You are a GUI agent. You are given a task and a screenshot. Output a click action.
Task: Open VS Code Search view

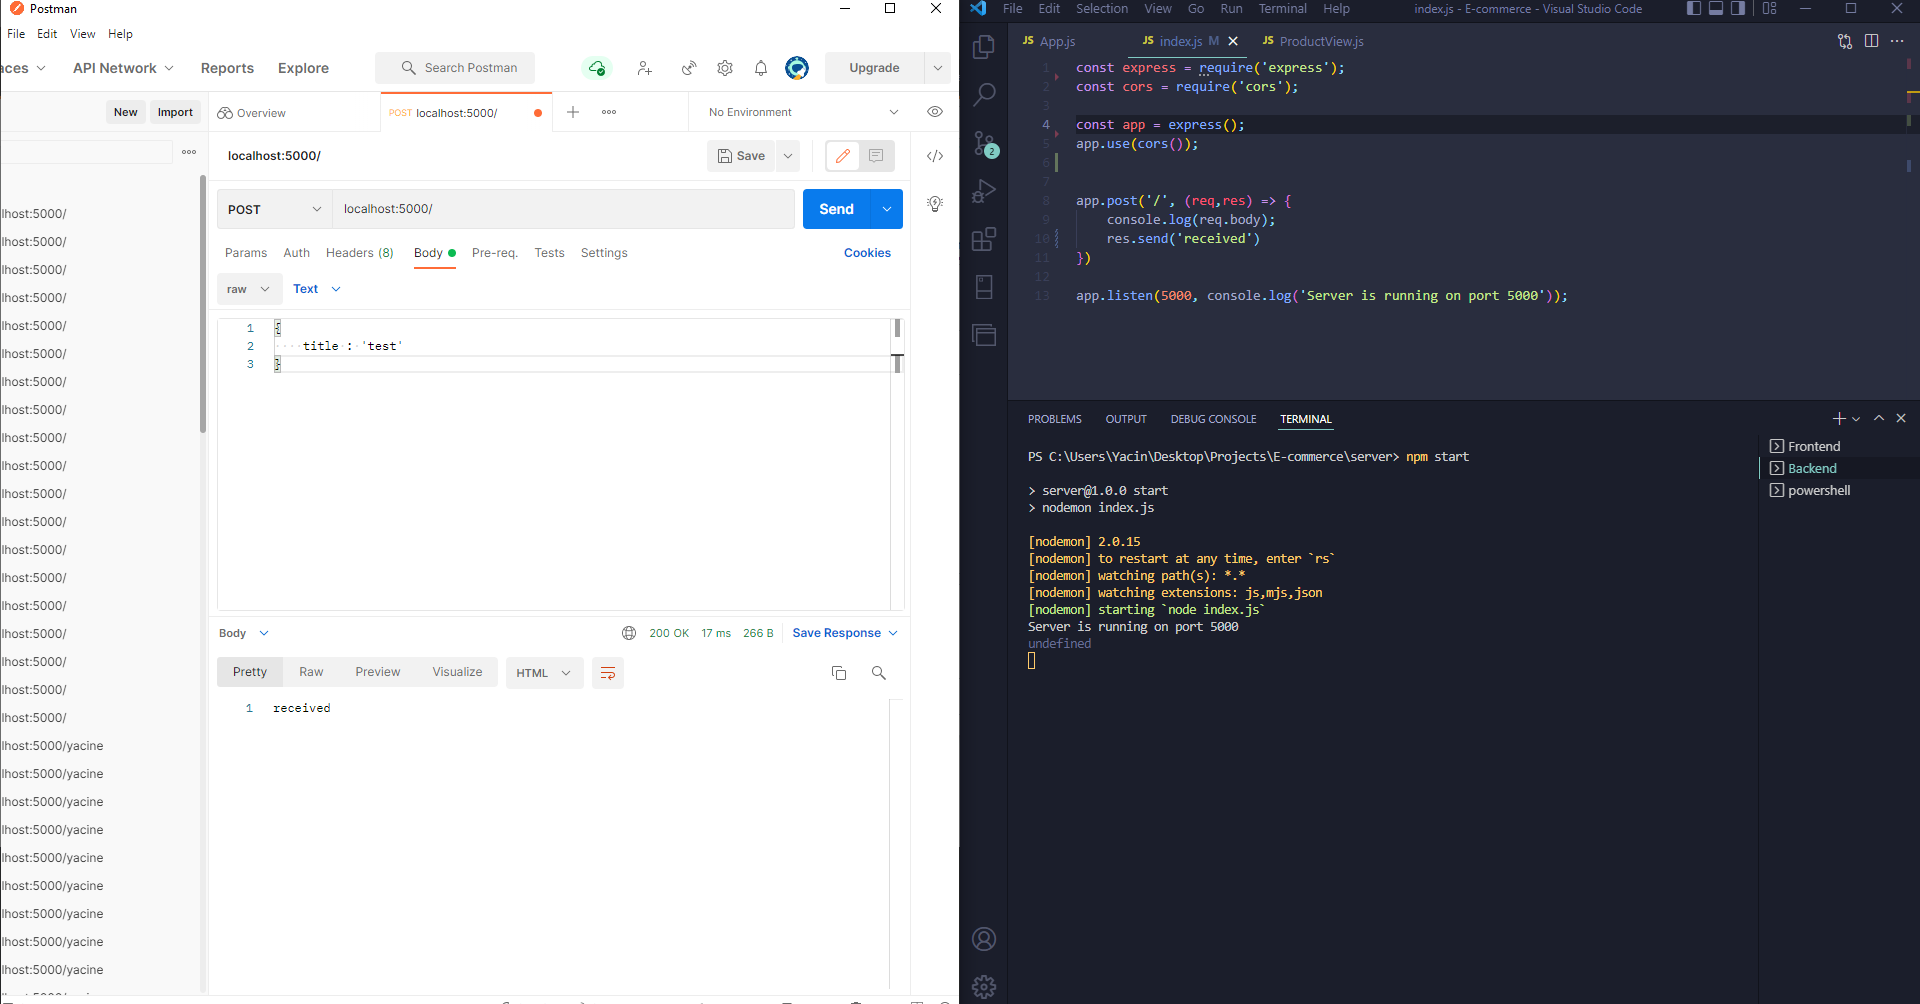(x=984, y=95)
